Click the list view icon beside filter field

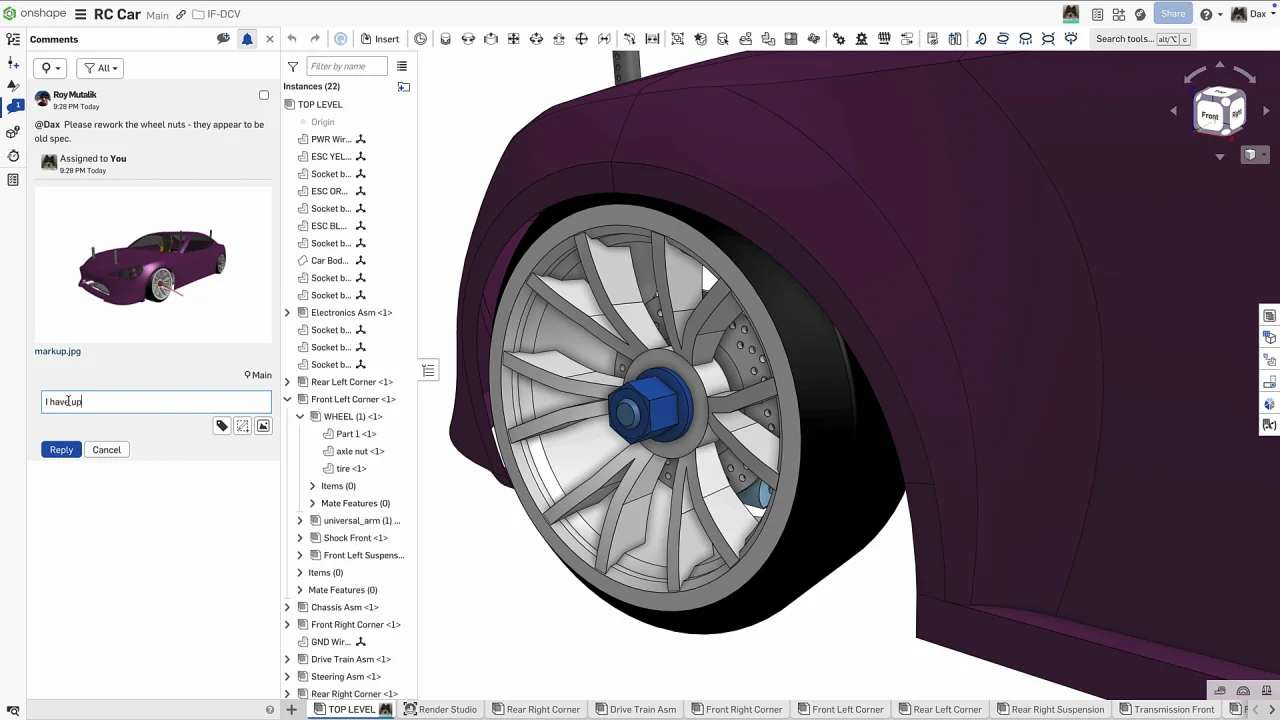402,67
